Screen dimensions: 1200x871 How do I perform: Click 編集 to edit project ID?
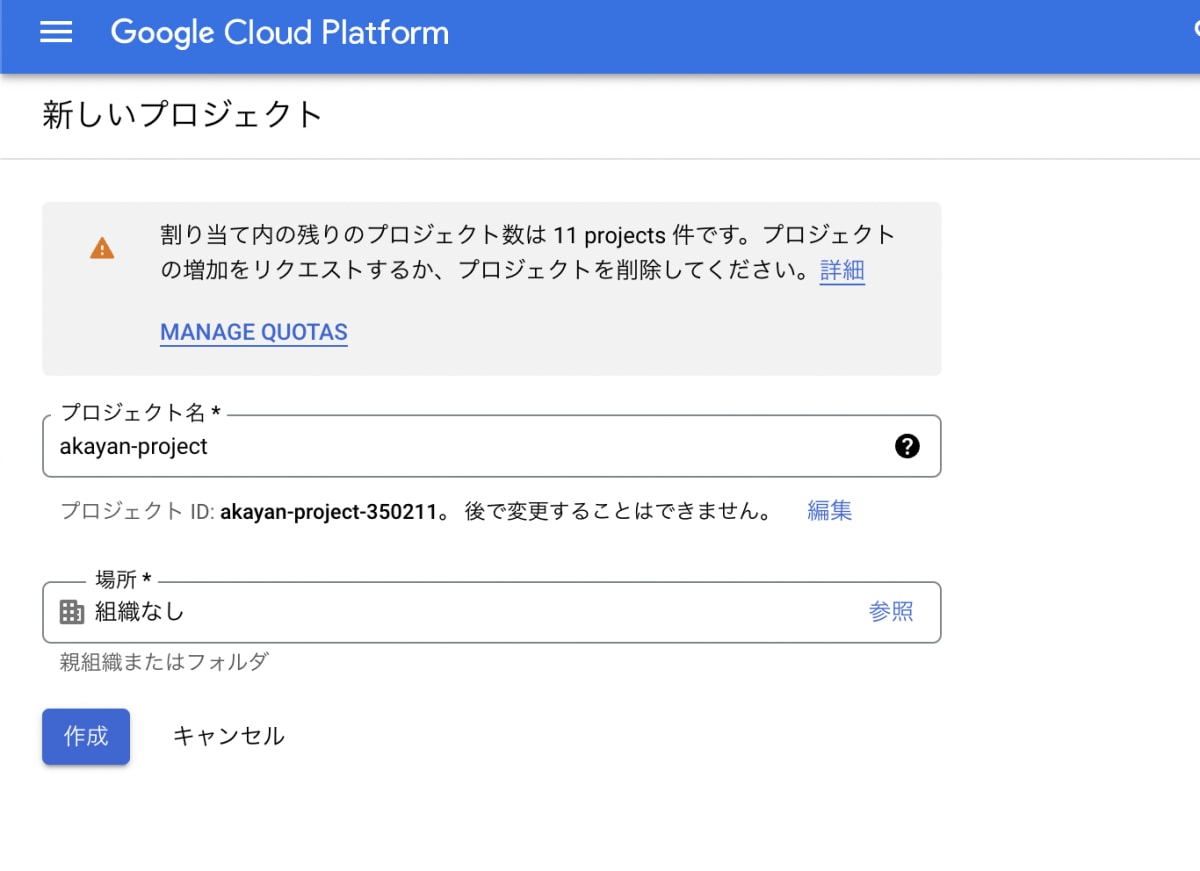(x=829, y=511)
